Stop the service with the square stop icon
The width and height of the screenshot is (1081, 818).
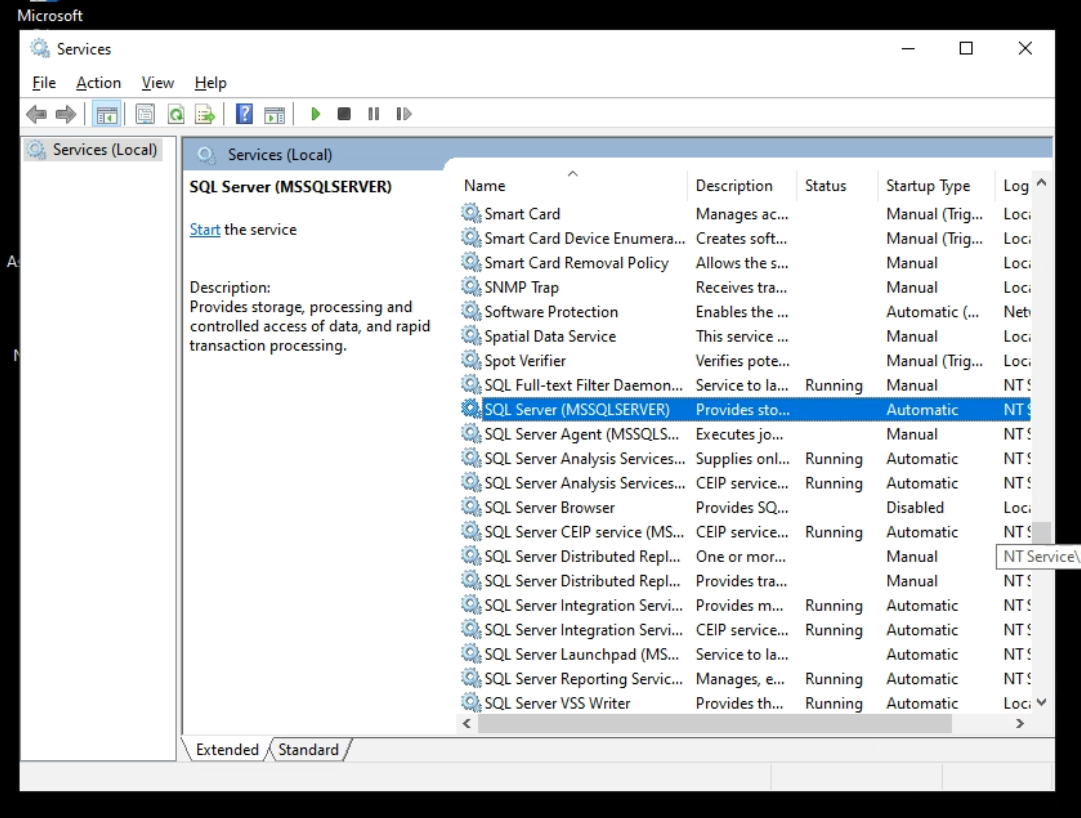(344, 114)
